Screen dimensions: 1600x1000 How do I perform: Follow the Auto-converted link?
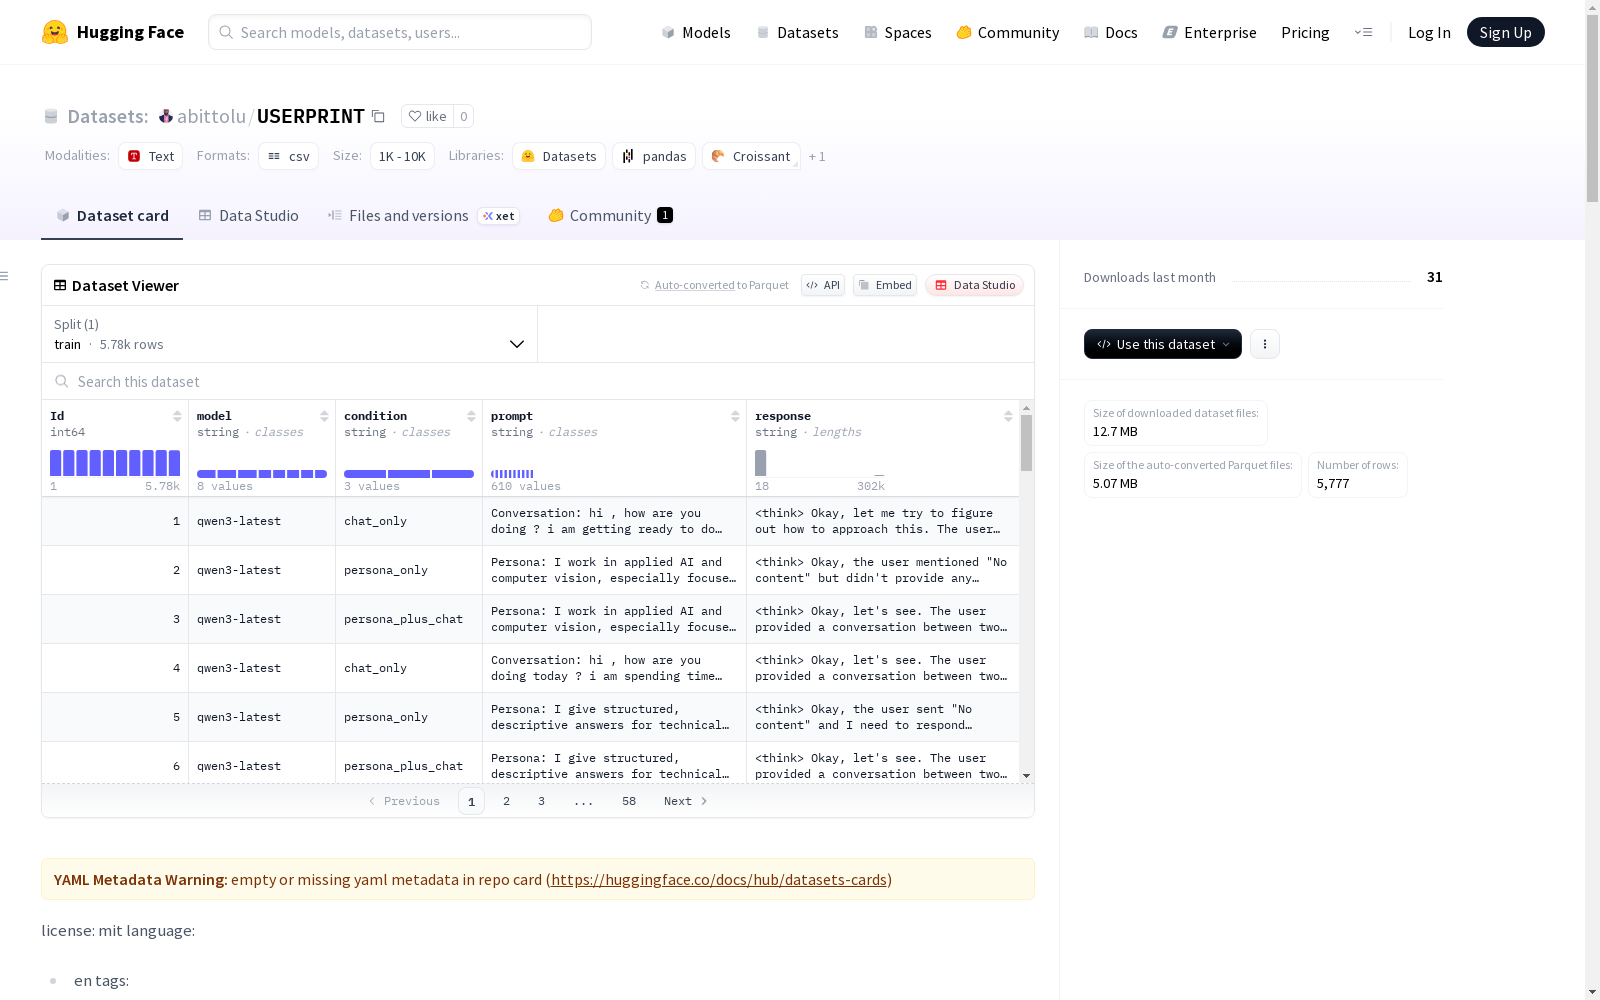[x=695, y=285]
